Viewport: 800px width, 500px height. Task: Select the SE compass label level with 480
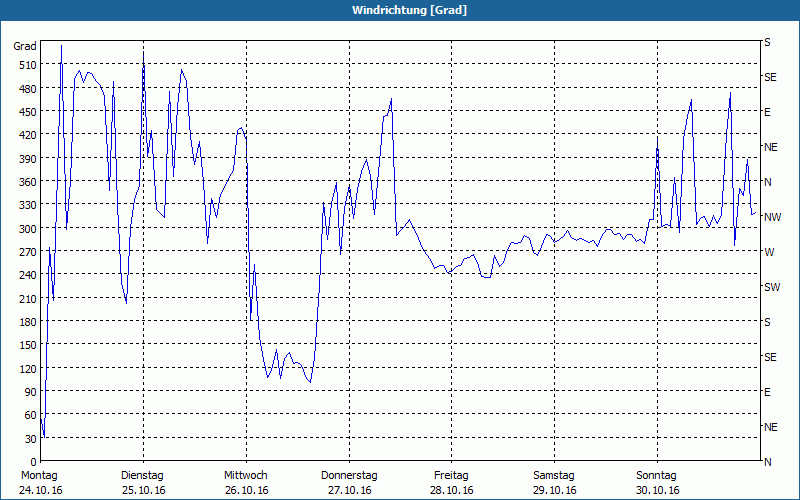pyautogui.click(x=770, y=77)
